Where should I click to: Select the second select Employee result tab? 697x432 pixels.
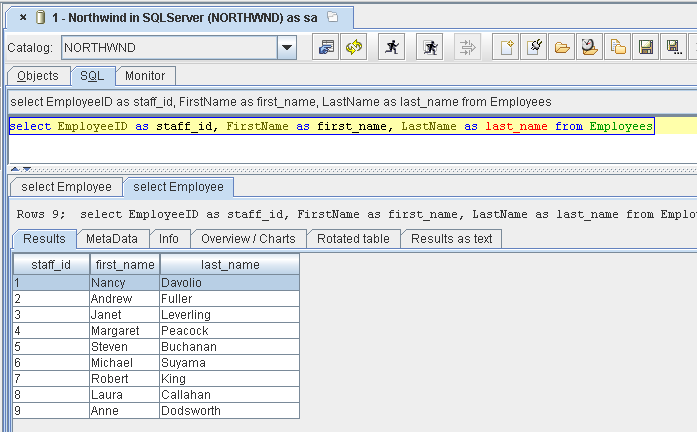point(178,187)
